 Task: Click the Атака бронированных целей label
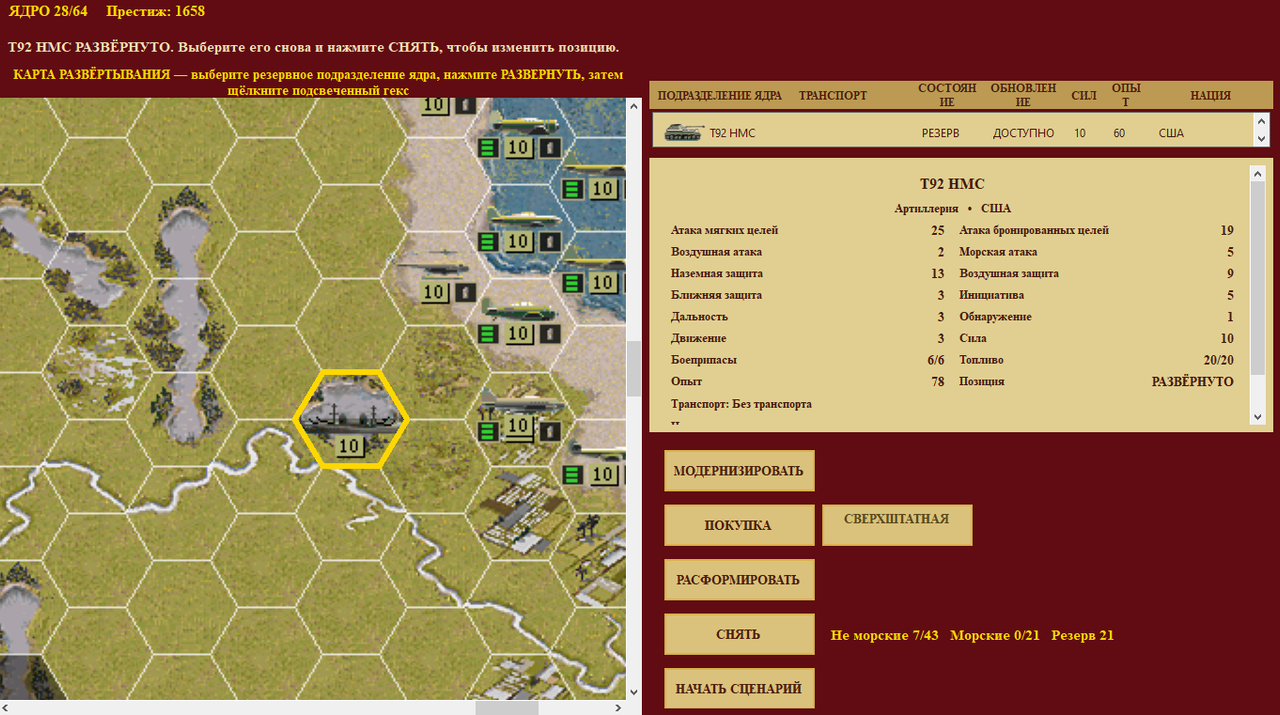(1034, 230)
